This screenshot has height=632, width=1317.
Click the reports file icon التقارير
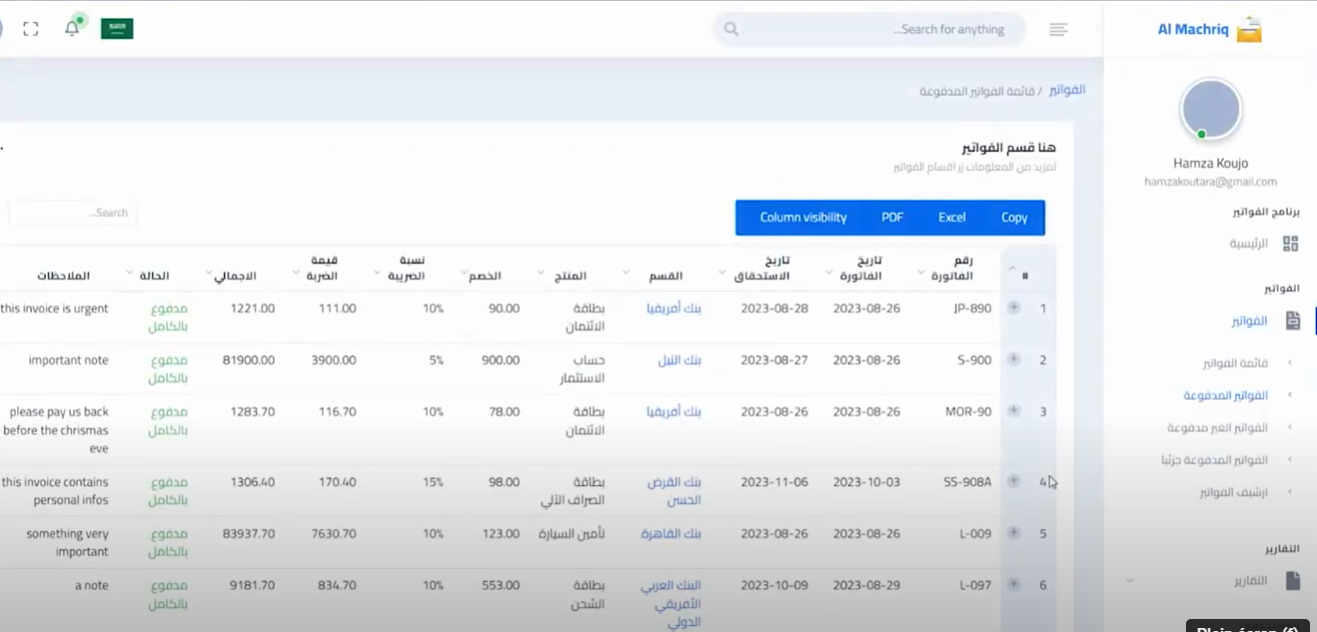(1293, 580)
